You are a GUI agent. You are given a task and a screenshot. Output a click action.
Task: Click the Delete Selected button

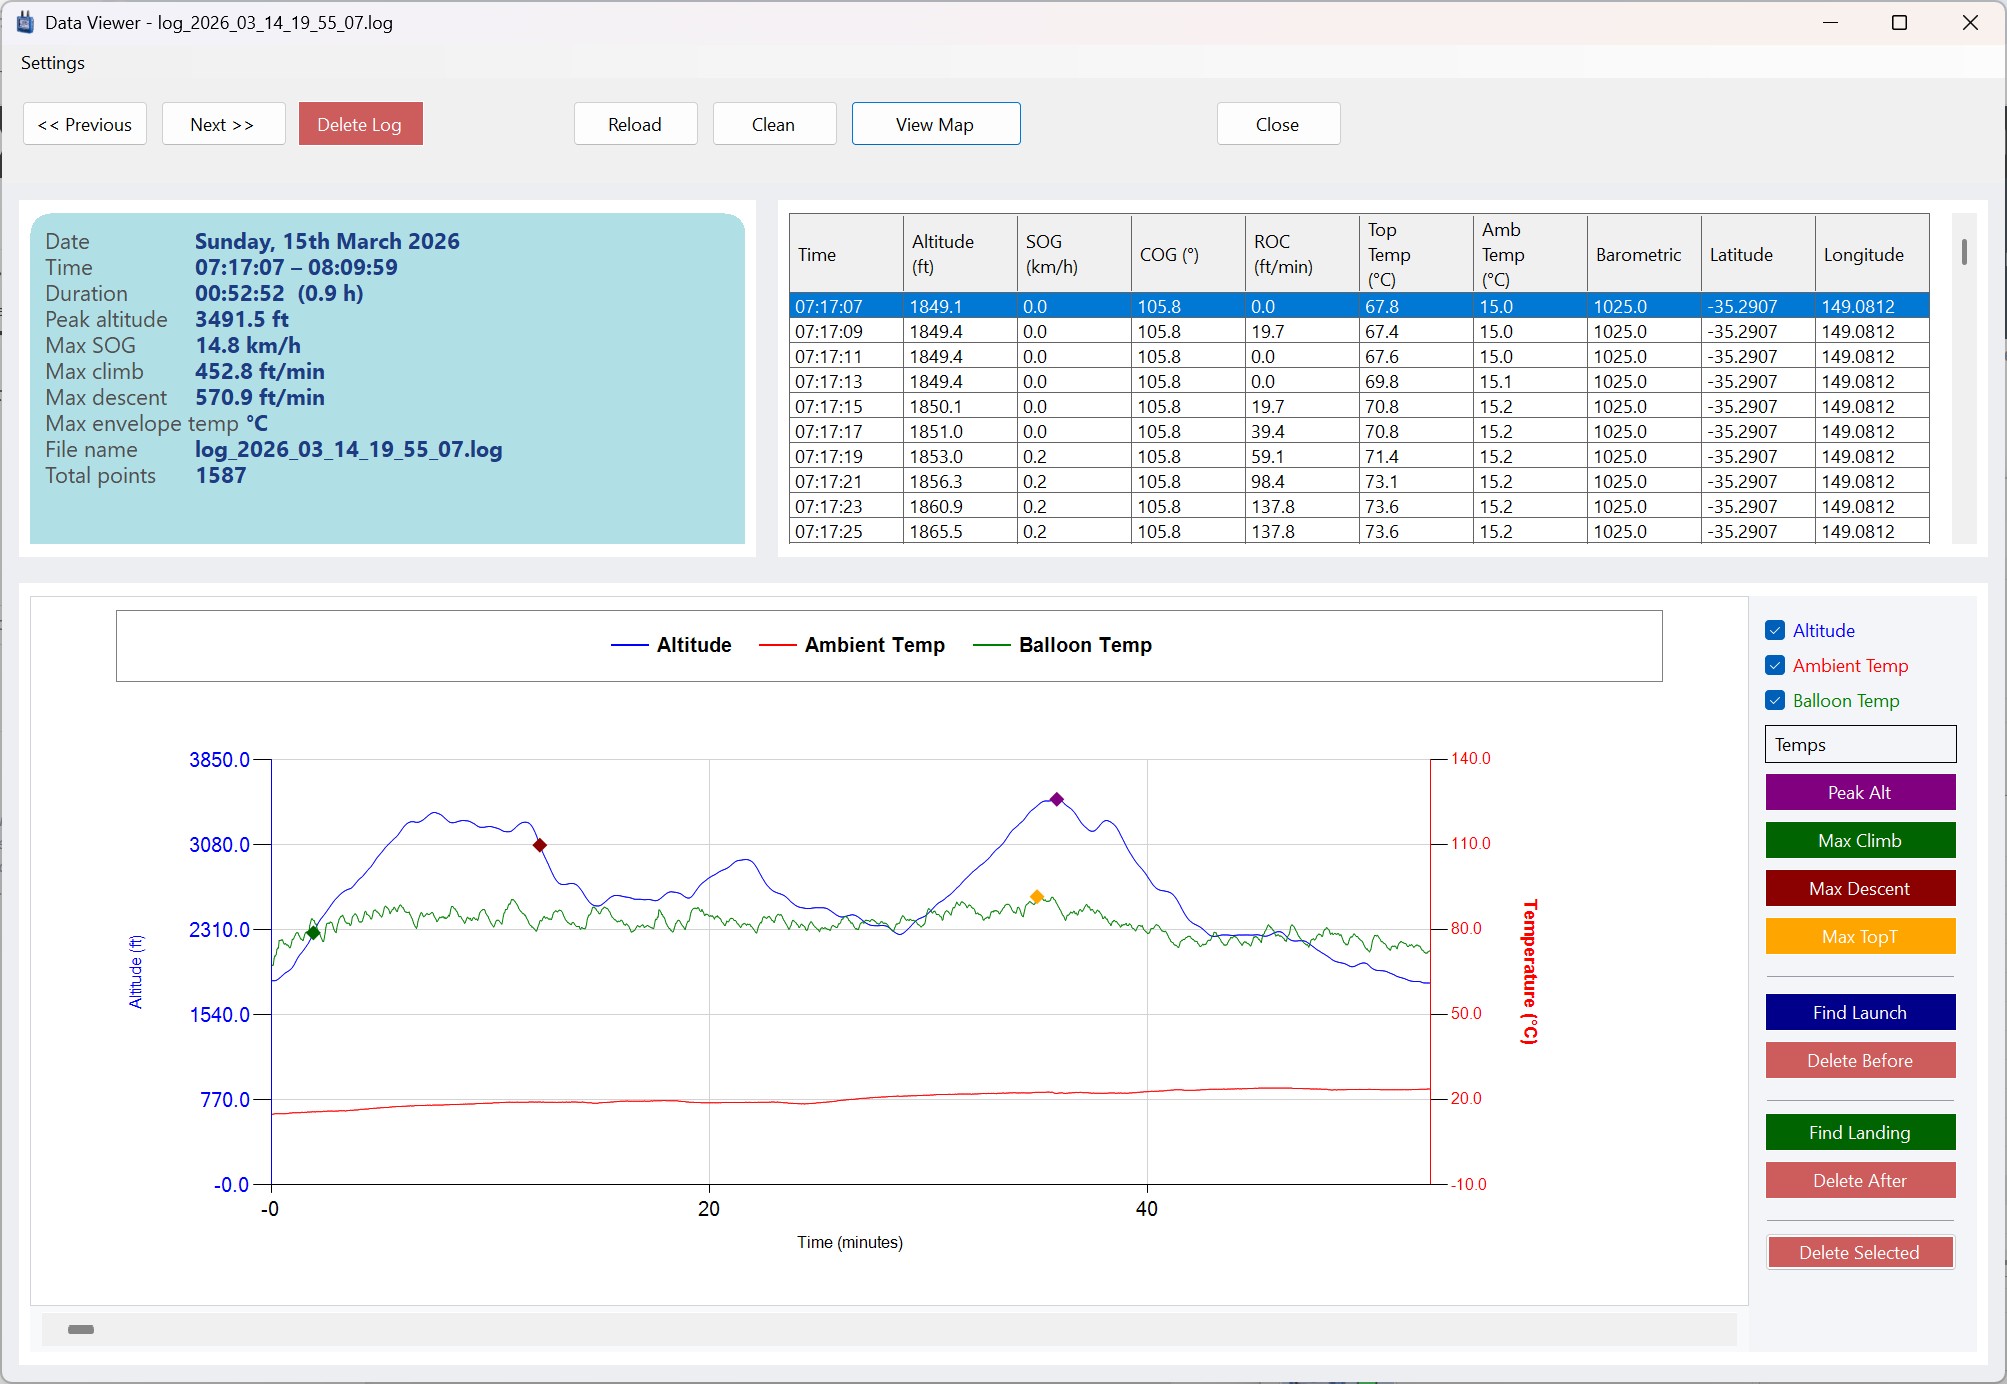coord(1860,1252)
